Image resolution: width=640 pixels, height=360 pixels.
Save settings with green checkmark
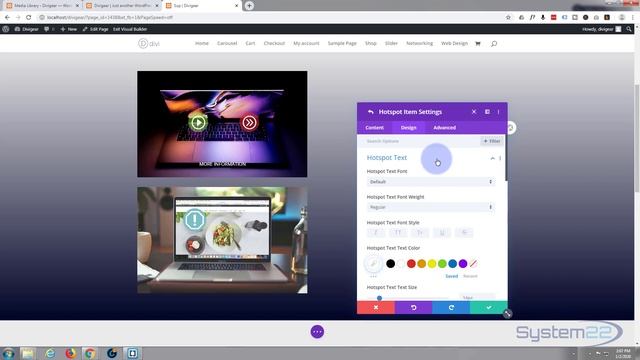click(489, 308)
